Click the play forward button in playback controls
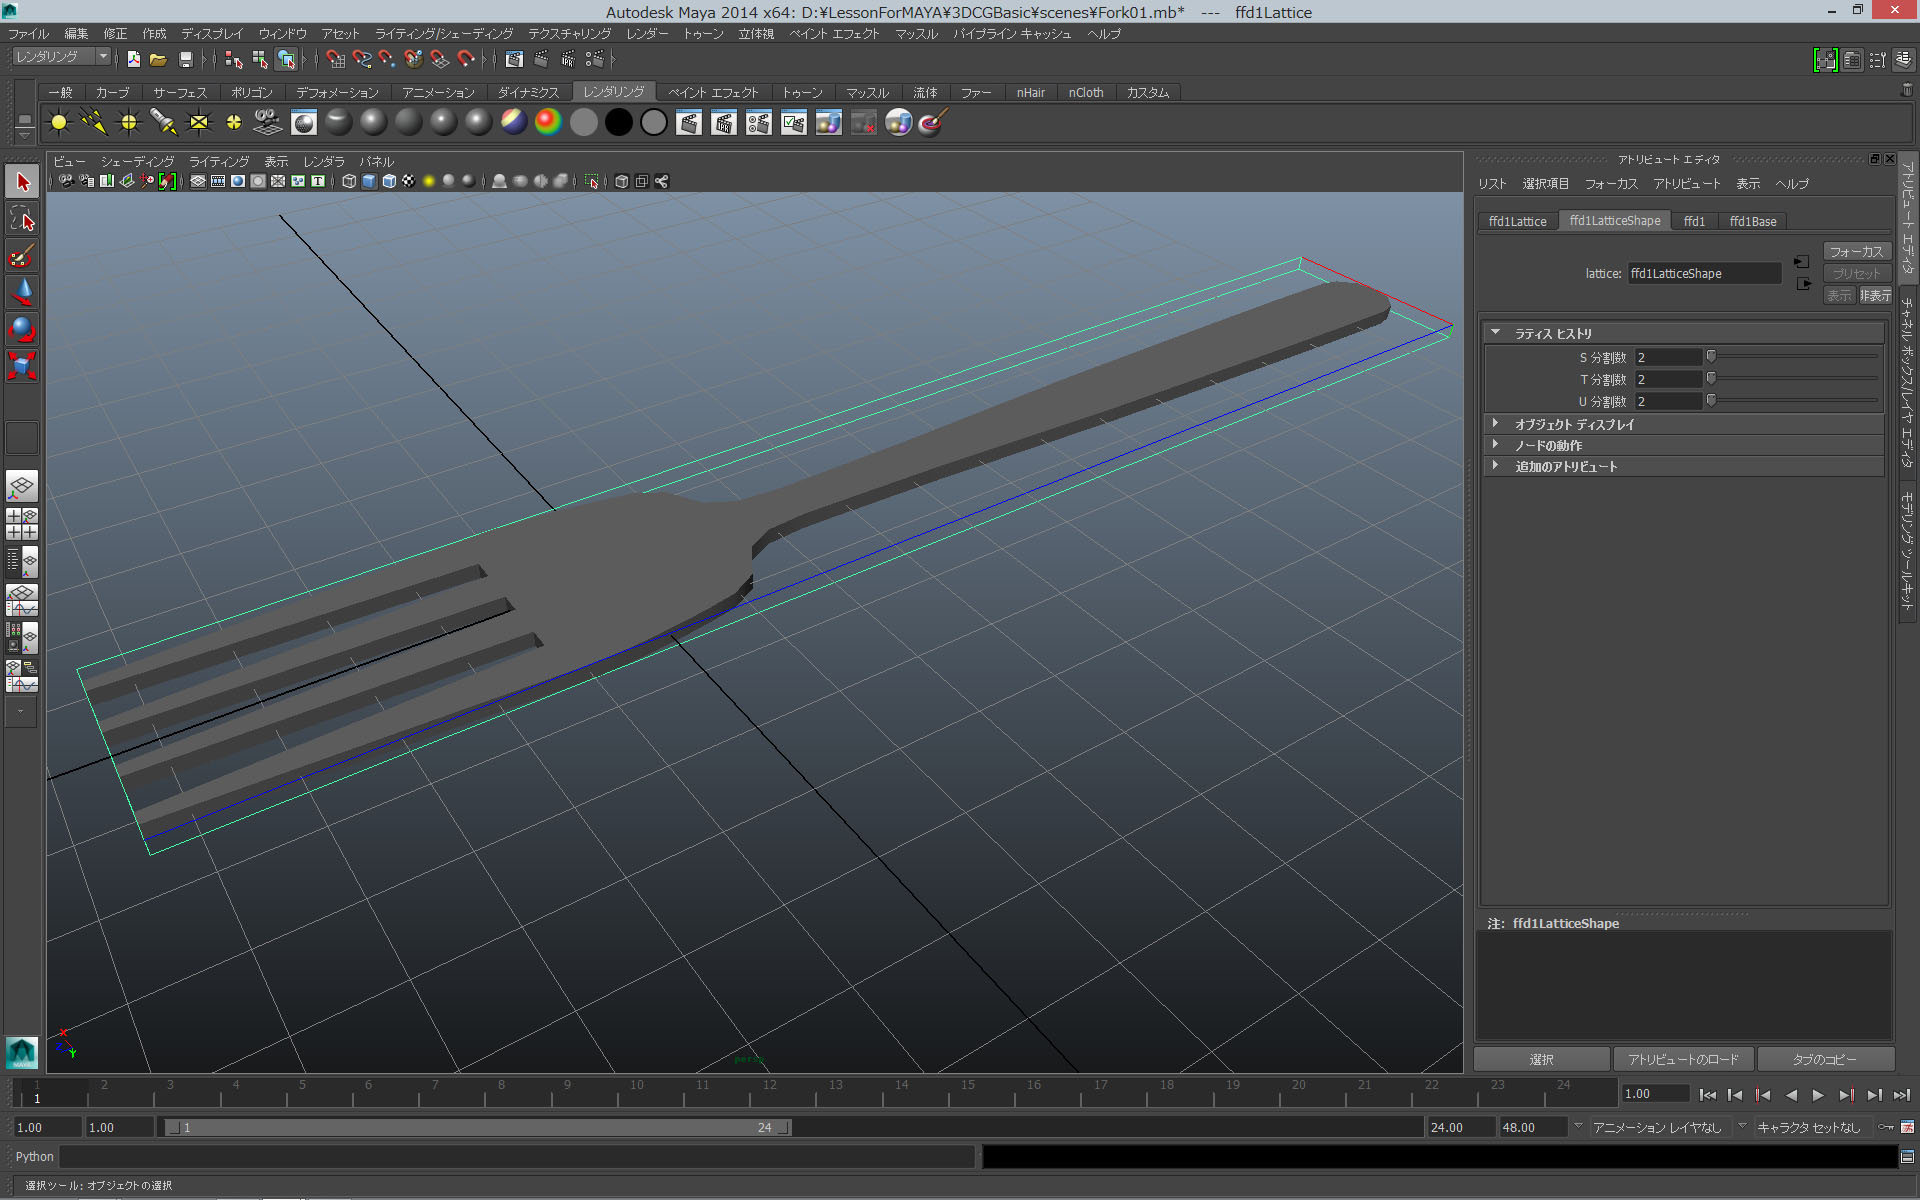1920x1200 pixels. pos(1818,1095)
